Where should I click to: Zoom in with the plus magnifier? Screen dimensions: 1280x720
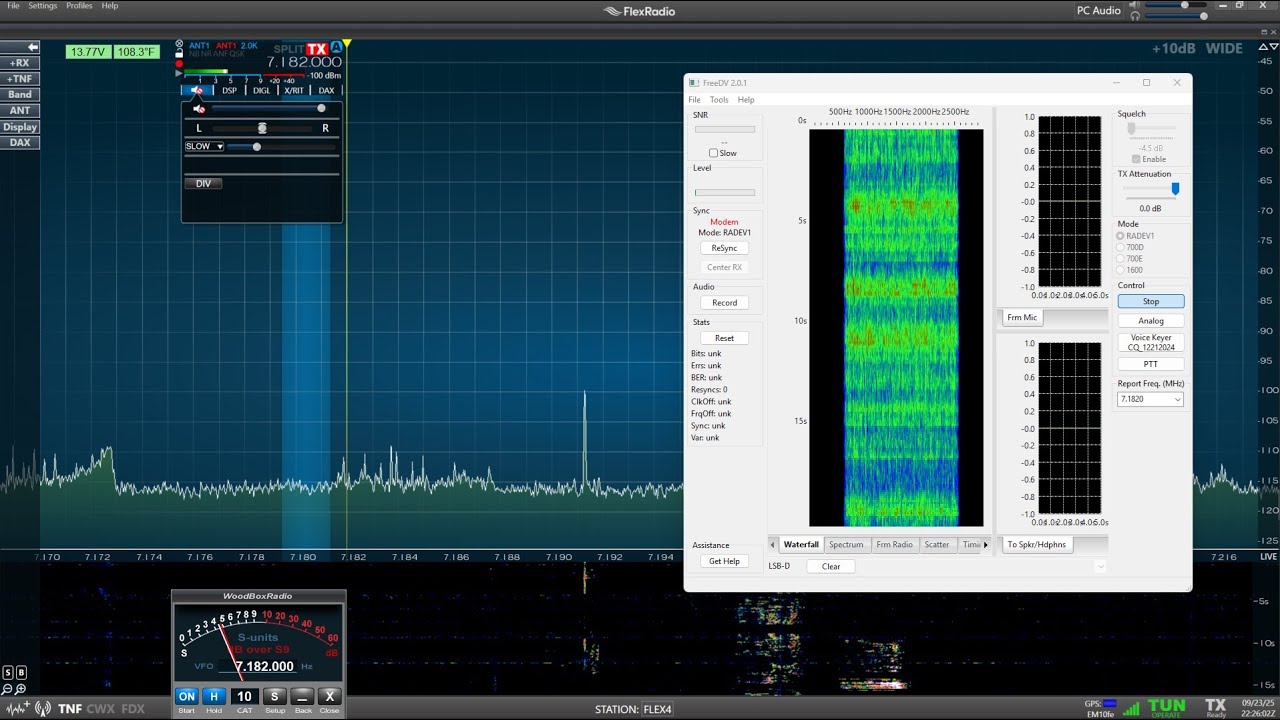(x=21, y=689)
